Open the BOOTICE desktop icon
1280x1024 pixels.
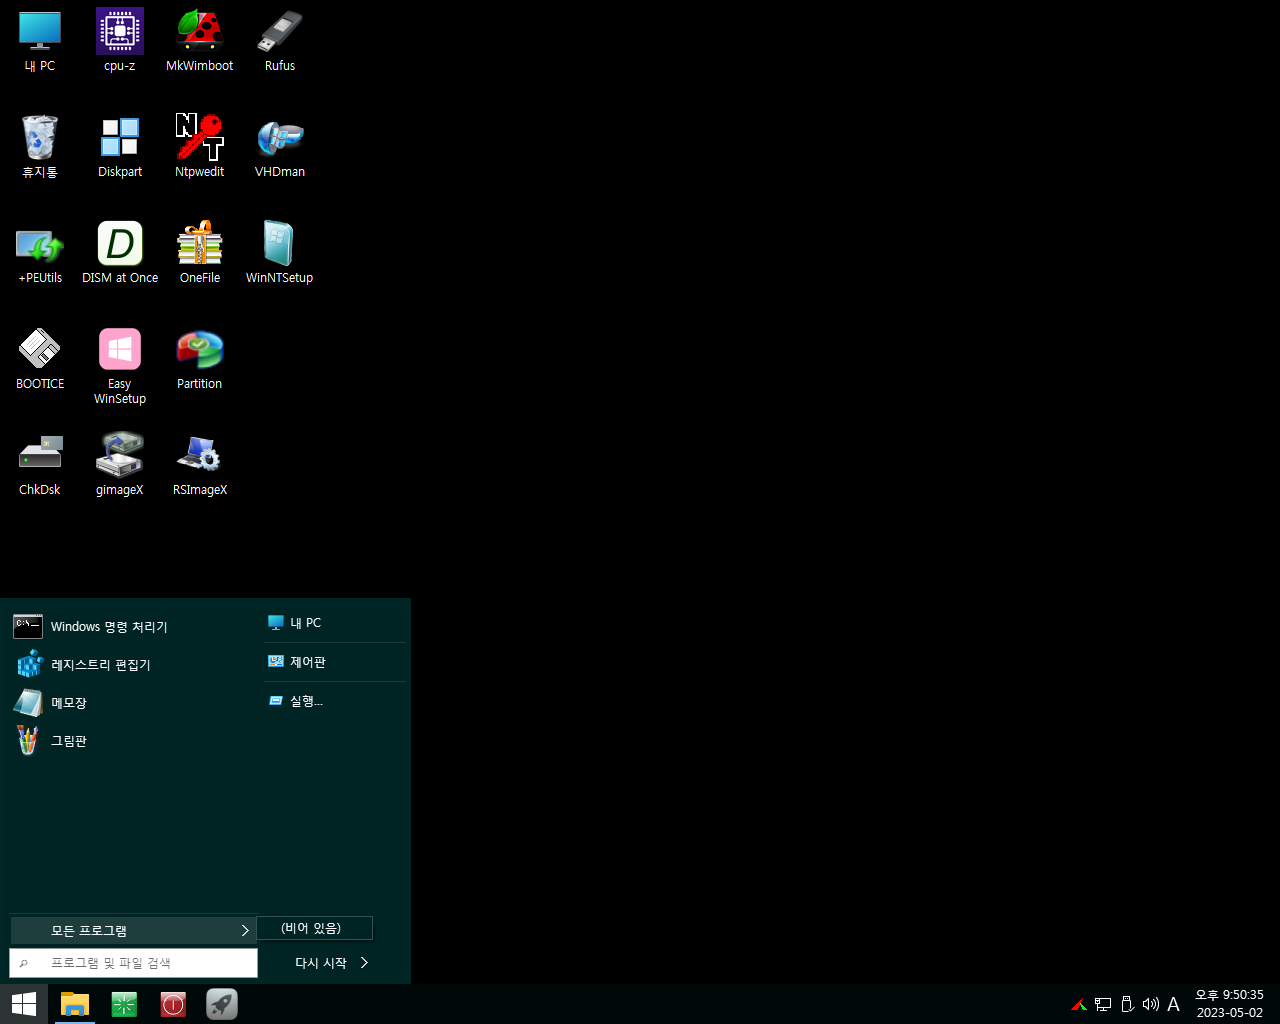click(x=40, y=359)
